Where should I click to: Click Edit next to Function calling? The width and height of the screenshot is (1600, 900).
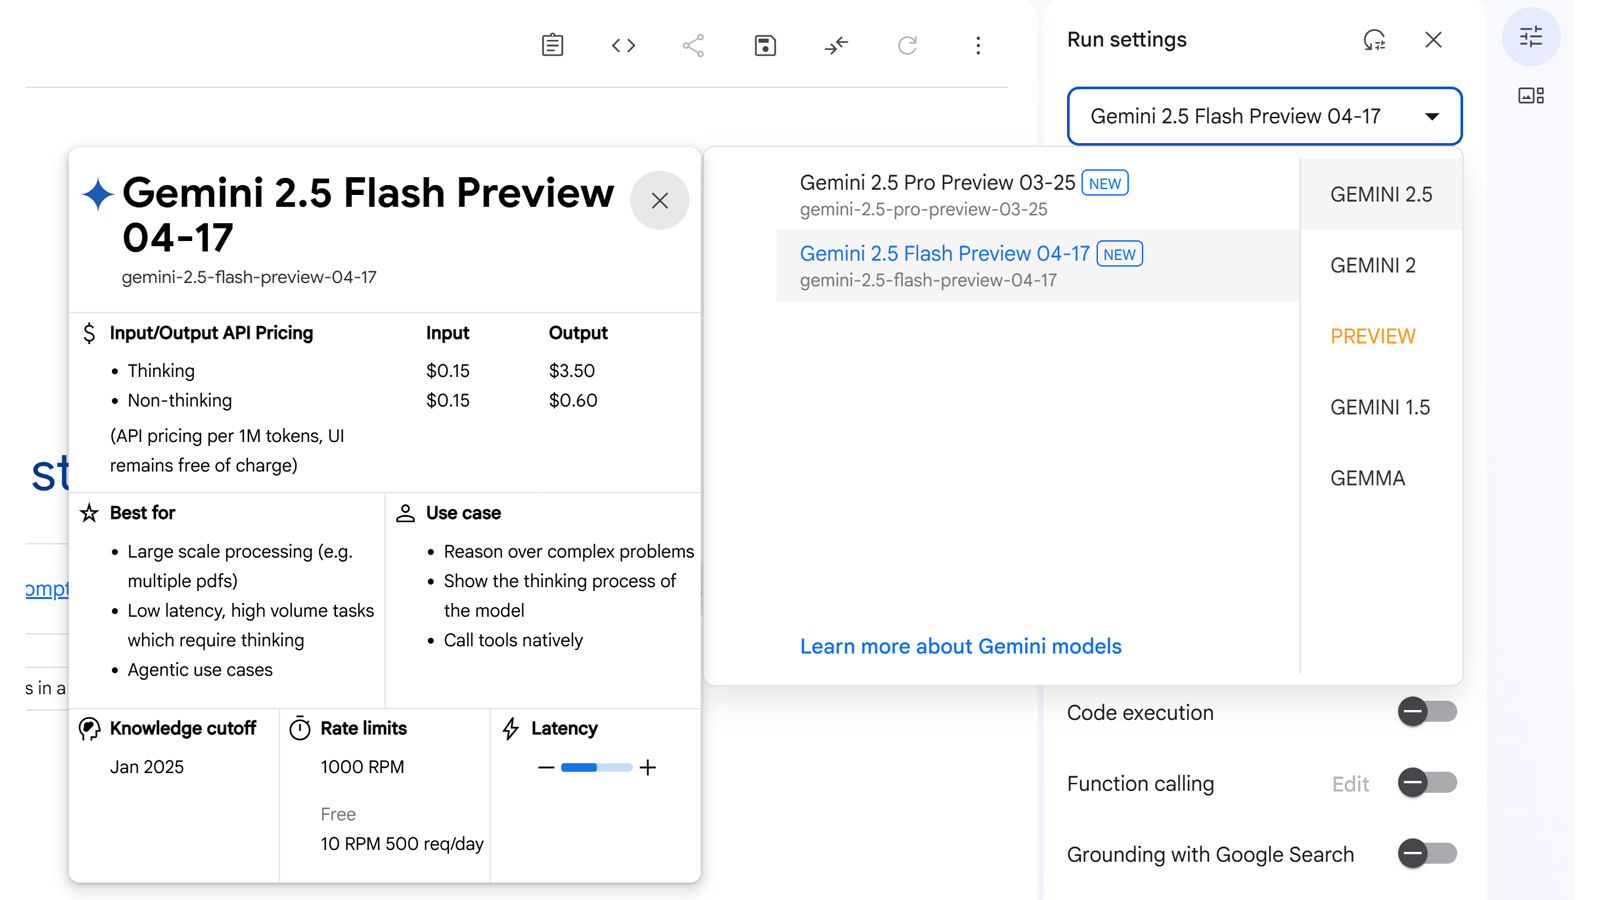point(1350,785)
